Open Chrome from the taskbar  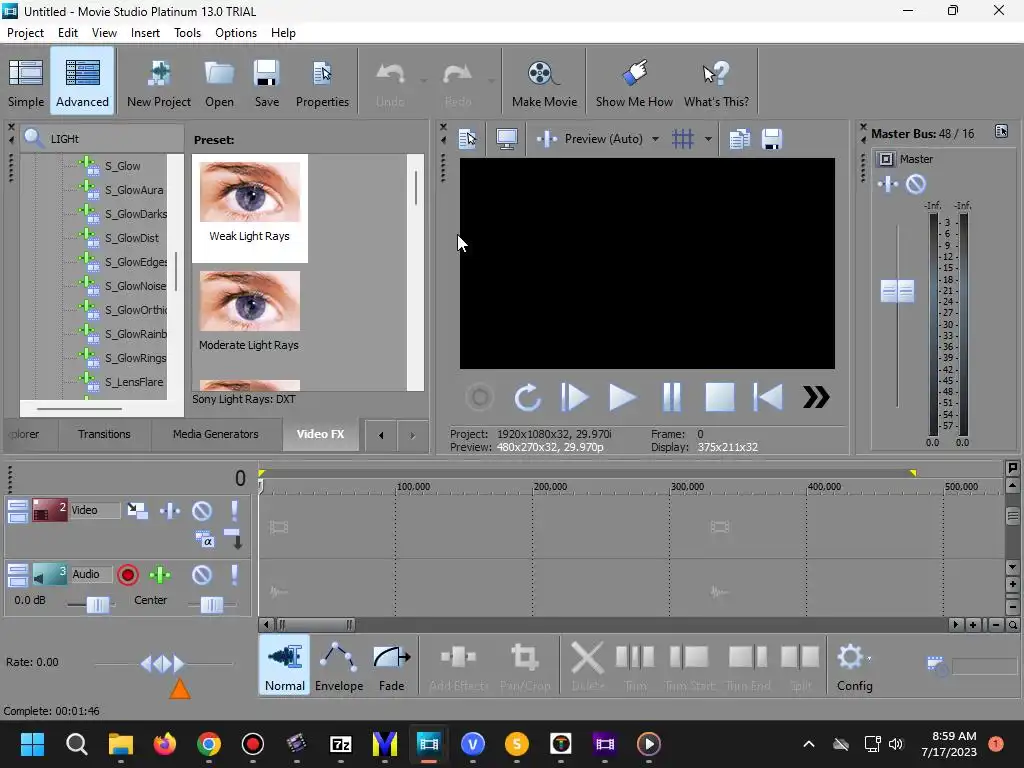(x=208, y=744)
